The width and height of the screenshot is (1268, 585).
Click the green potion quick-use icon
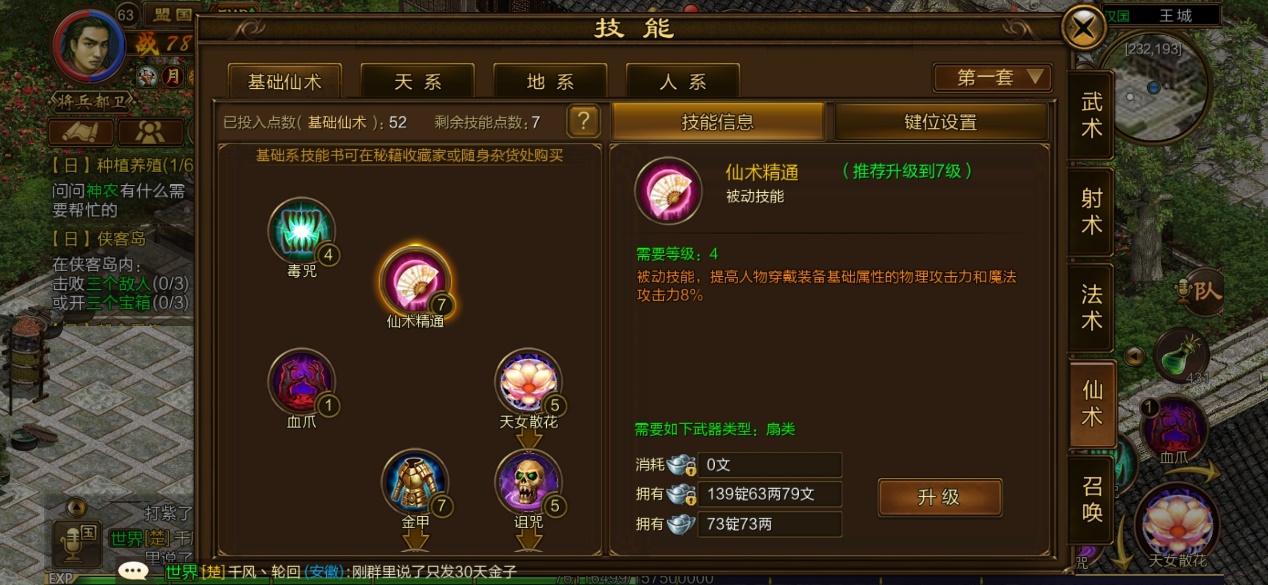point(1181,355)
